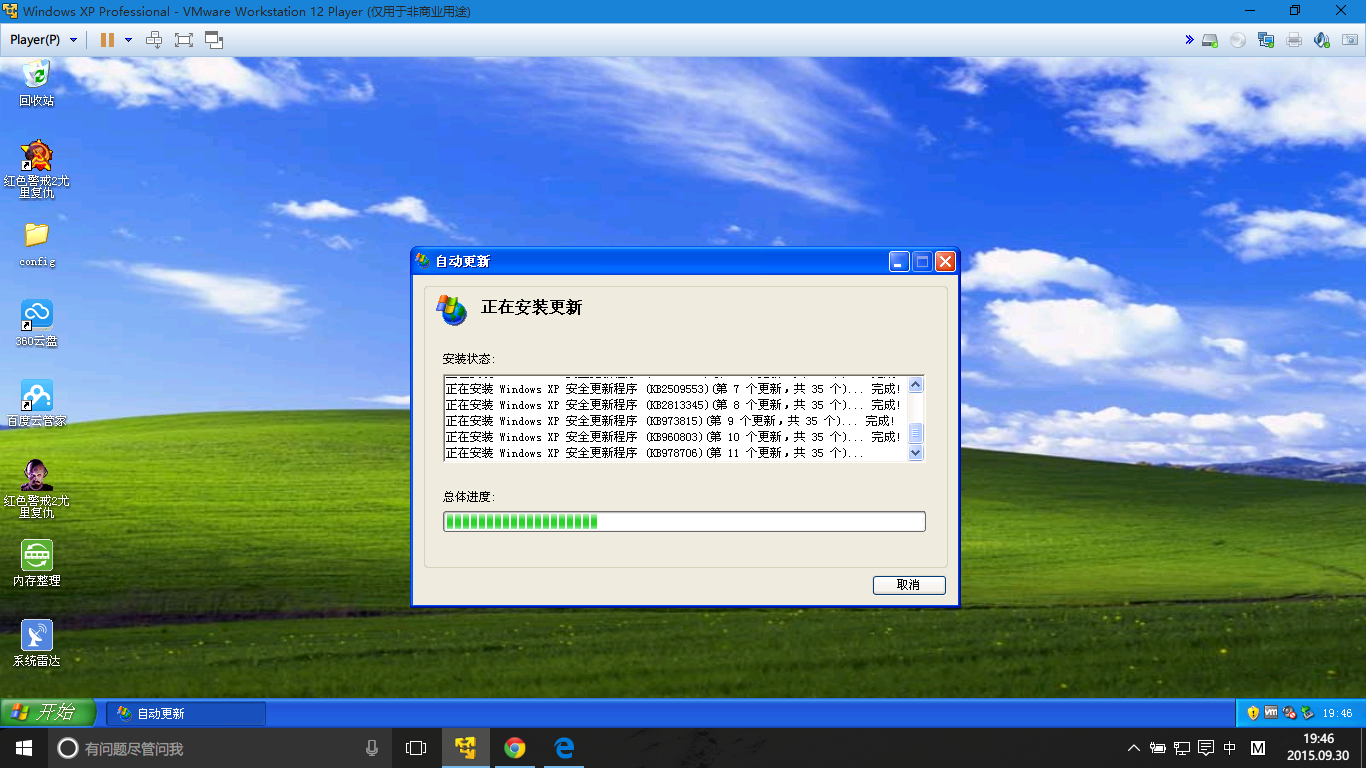Select the KB2813345 update line in status list
The height and width of the screenshot is (768, 1366).
pos(673,405)
